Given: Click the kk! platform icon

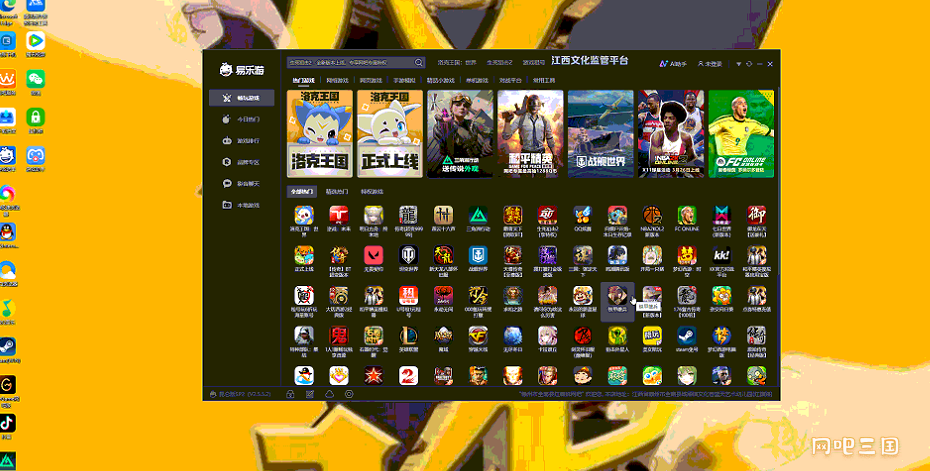Looking at the screenshot, I should click(722, 256).
